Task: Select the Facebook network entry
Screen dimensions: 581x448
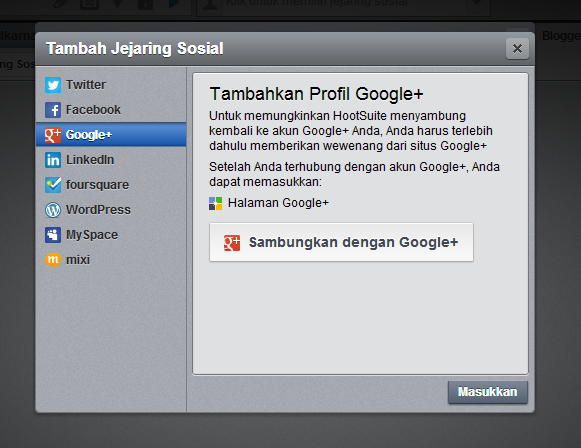Action: 111,110
